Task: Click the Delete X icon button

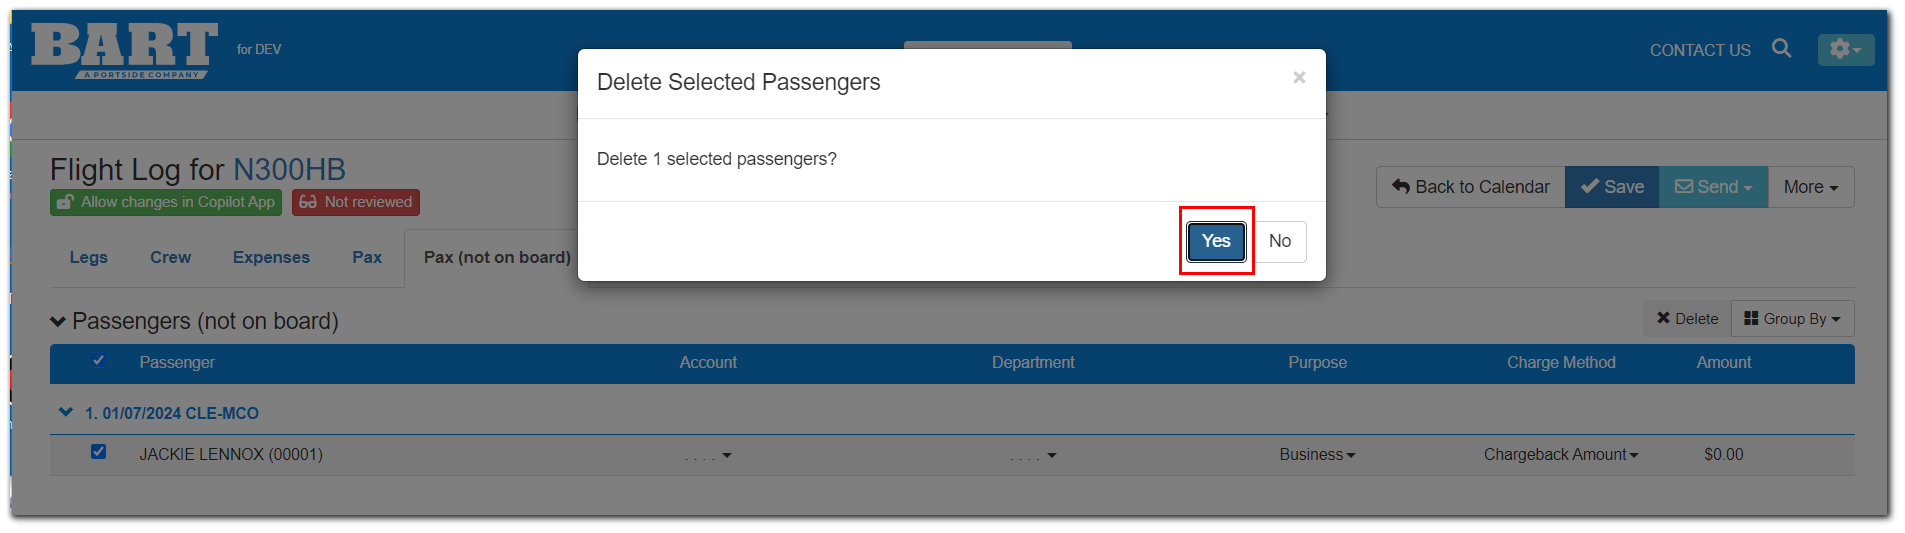Action: coord(1687,319)
